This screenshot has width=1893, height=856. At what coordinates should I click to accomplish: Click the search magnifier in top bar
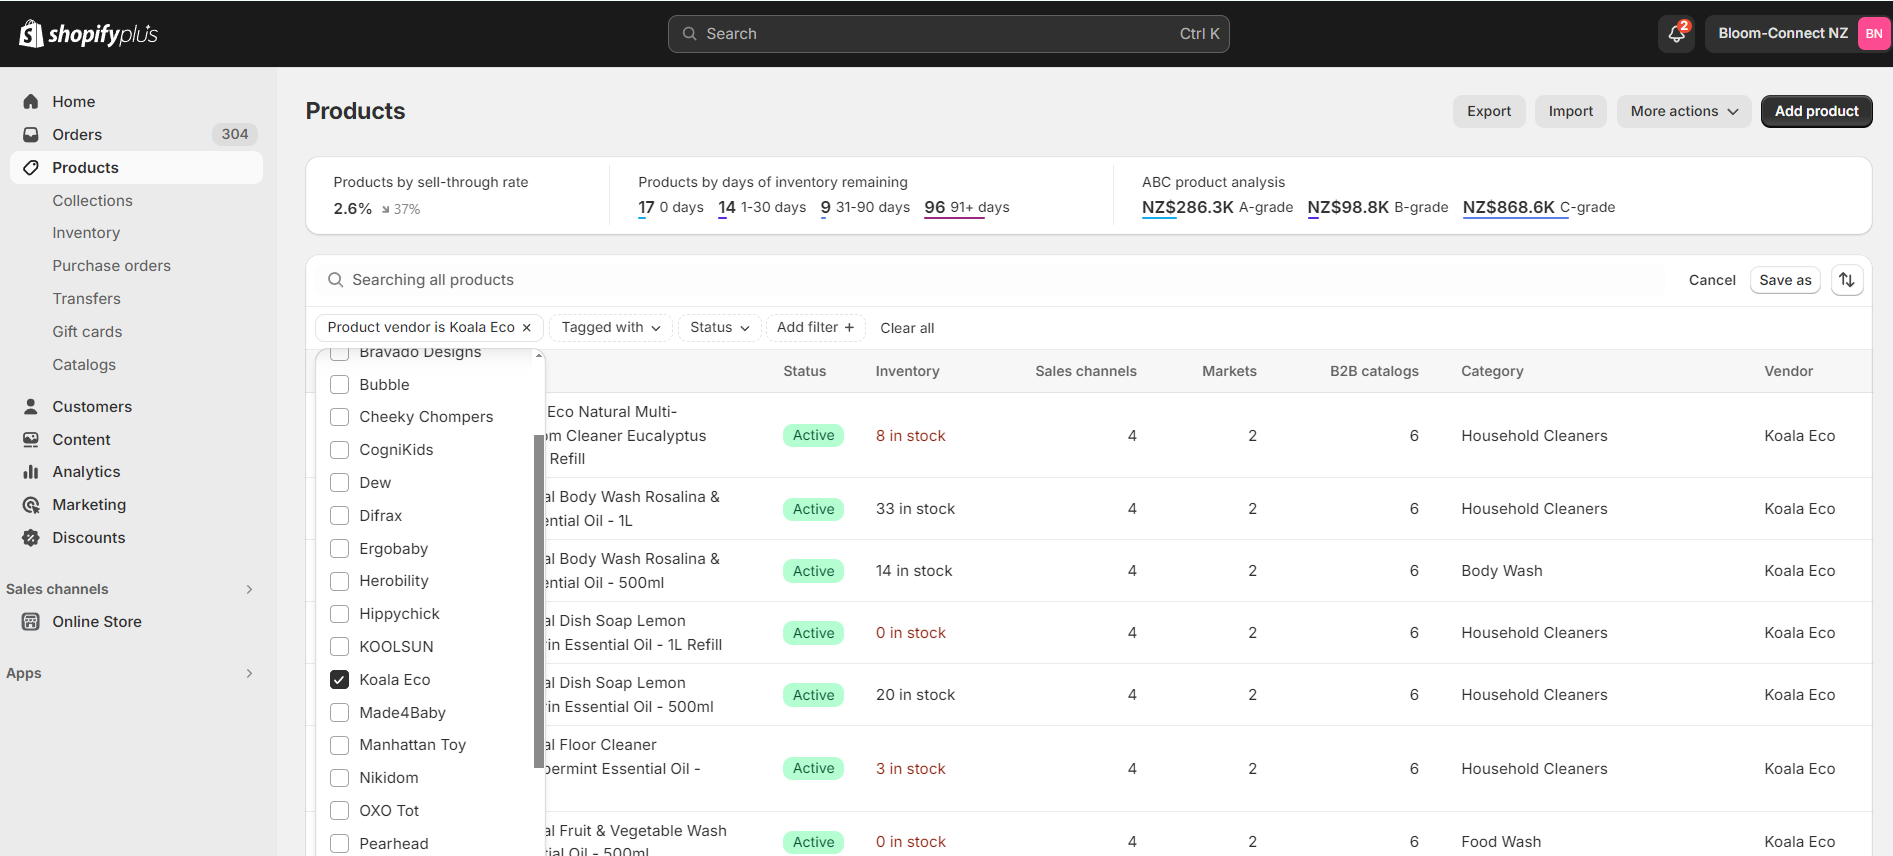tap(689, 34)
